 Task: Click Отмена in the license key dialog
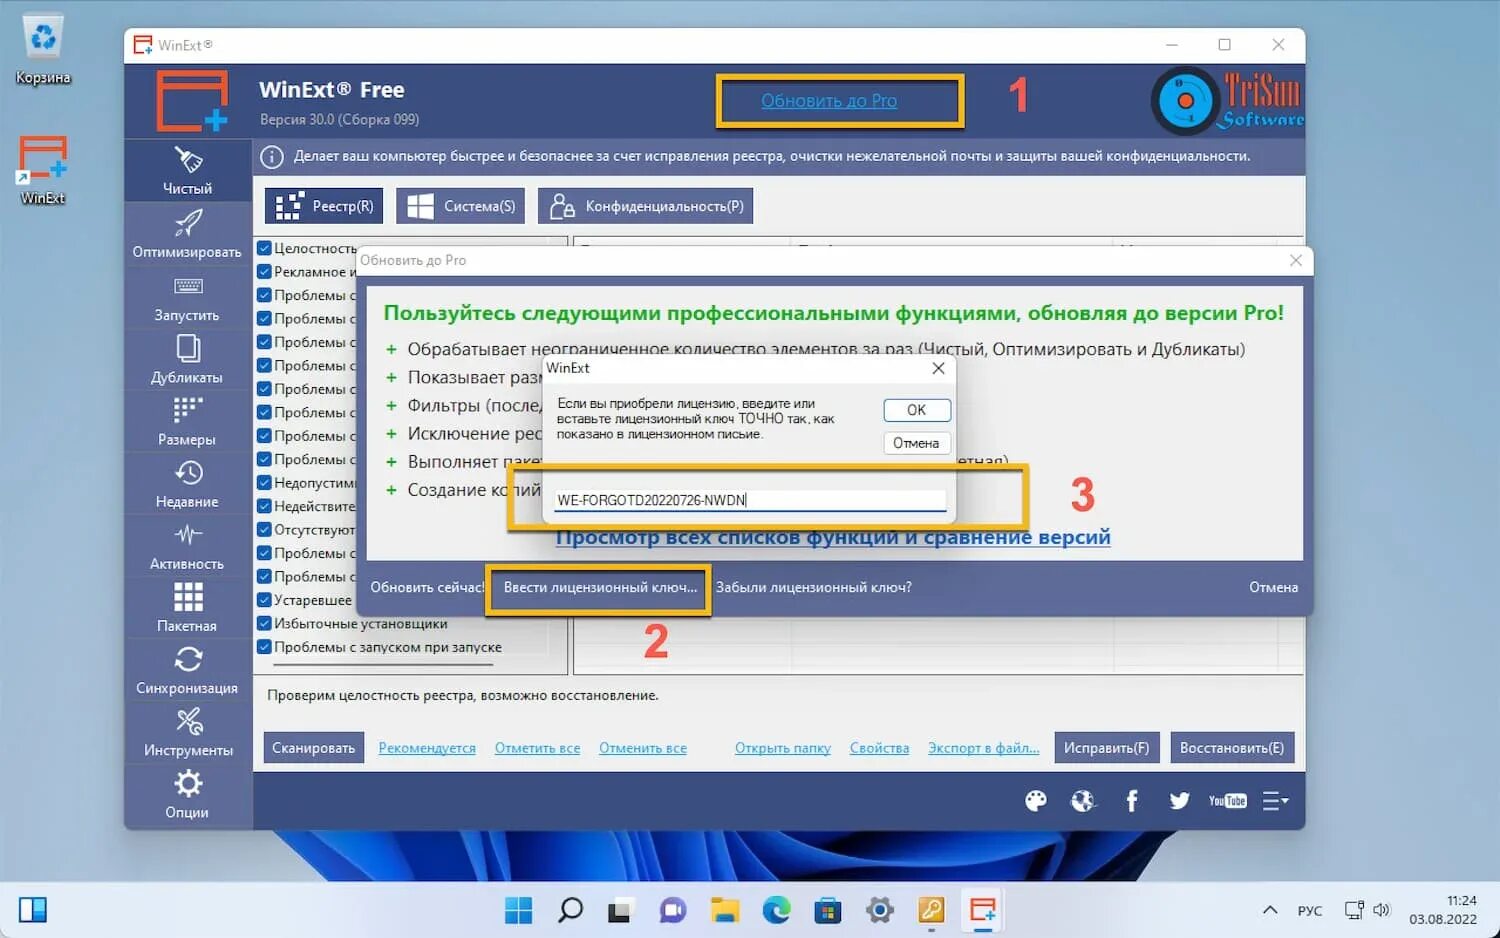(x=916, y=443)
